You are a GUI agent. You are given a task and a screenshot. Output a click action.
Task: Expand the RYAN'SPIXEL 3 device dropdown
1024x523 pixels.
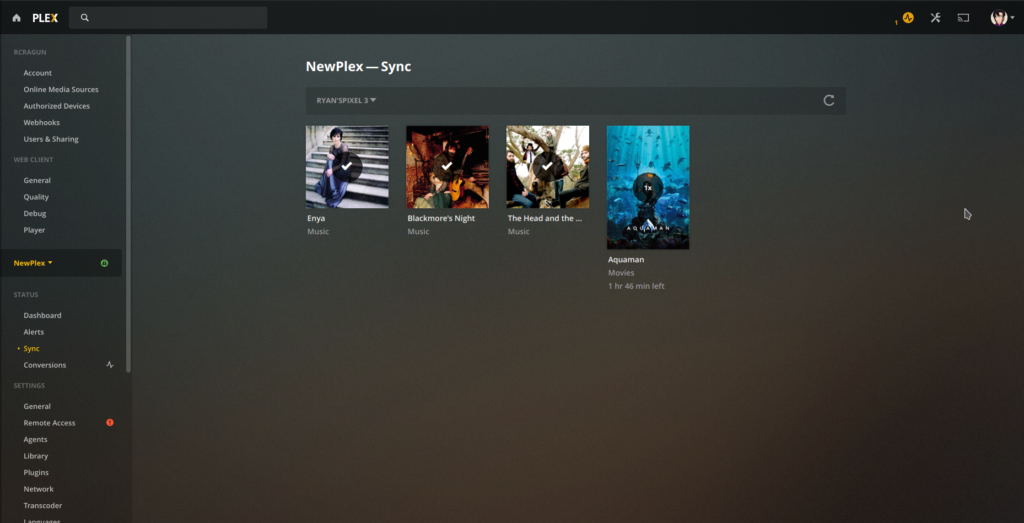(346, 101)
